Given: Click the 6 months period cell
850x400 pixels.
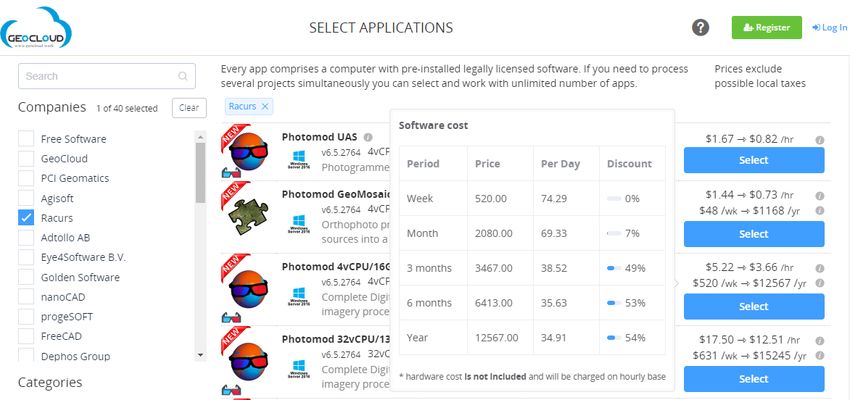Looking at the screenshot, I should [433, 303].
